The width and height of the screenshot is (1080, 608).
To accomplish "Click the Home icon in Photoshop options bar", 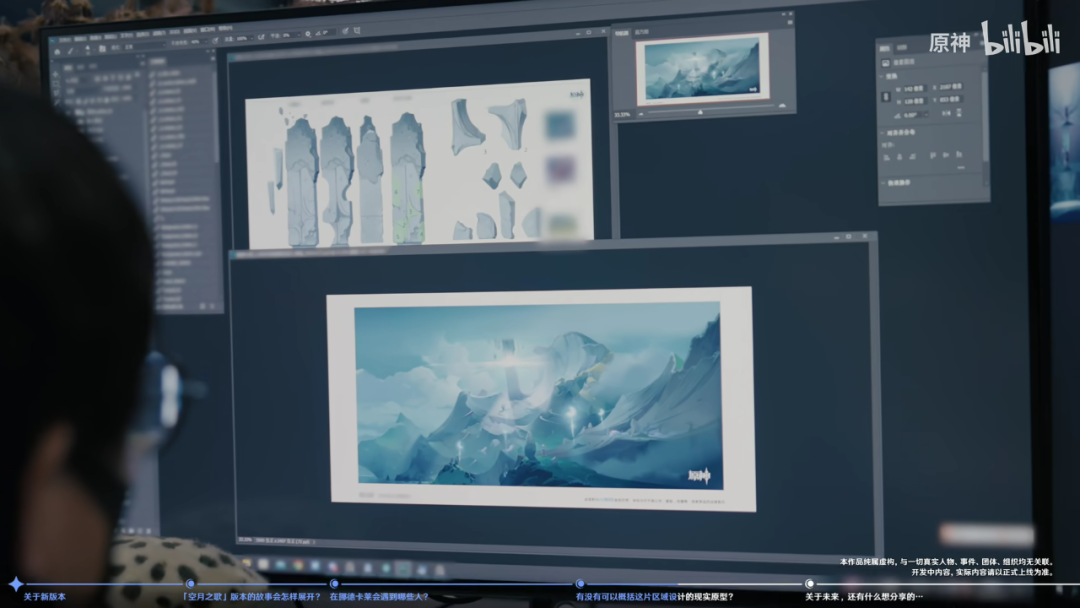I will (57, 52).
